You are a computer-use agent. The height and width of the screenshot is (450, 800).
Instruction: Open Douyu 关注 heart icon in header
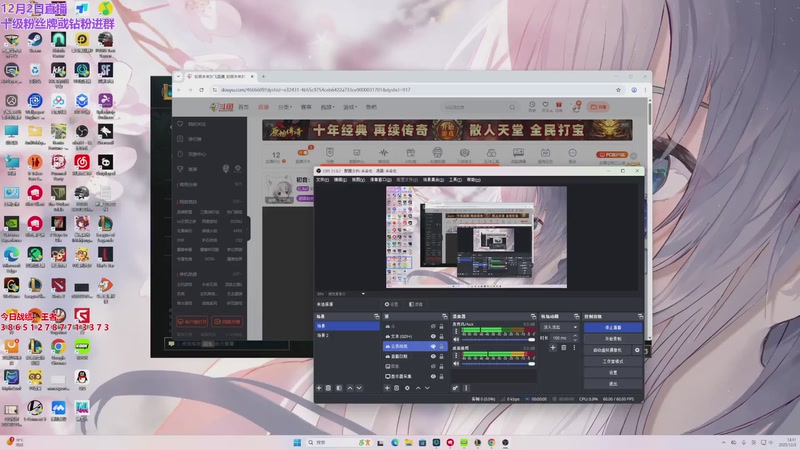pyautogui.click(x=545, y=106)
